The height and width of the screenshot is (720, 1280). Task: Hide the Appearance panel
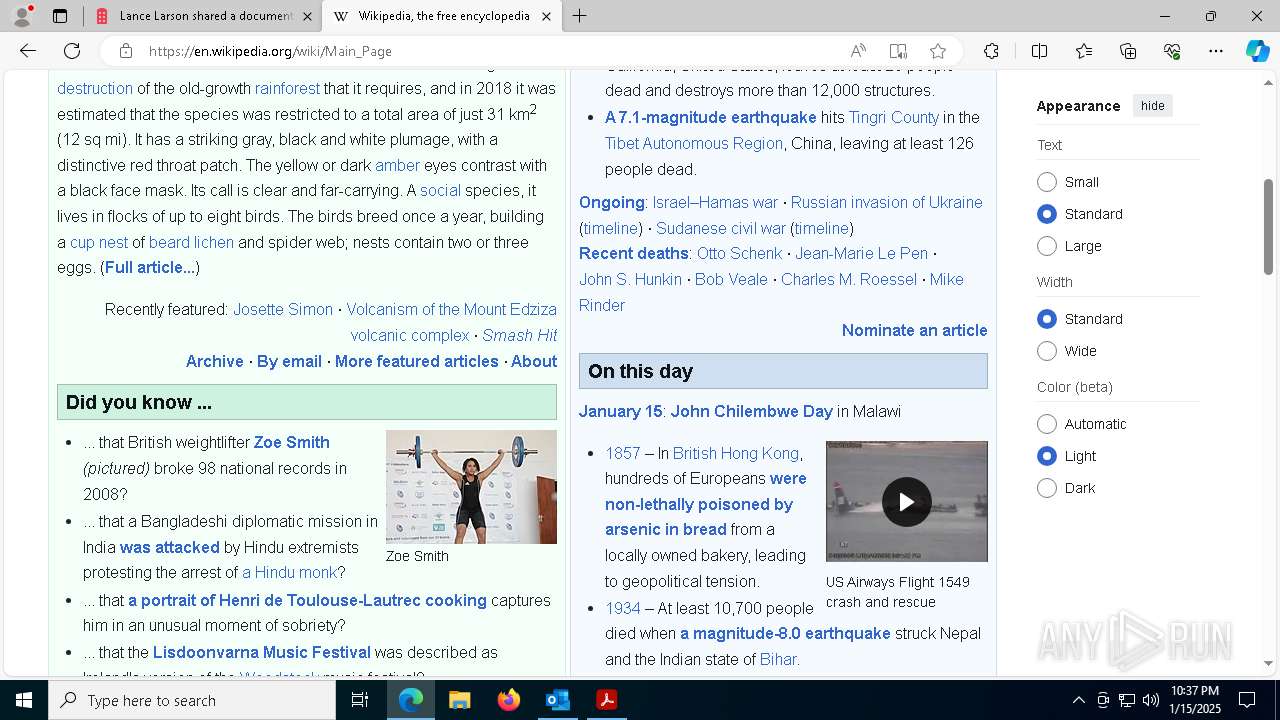click(1152, 106)
